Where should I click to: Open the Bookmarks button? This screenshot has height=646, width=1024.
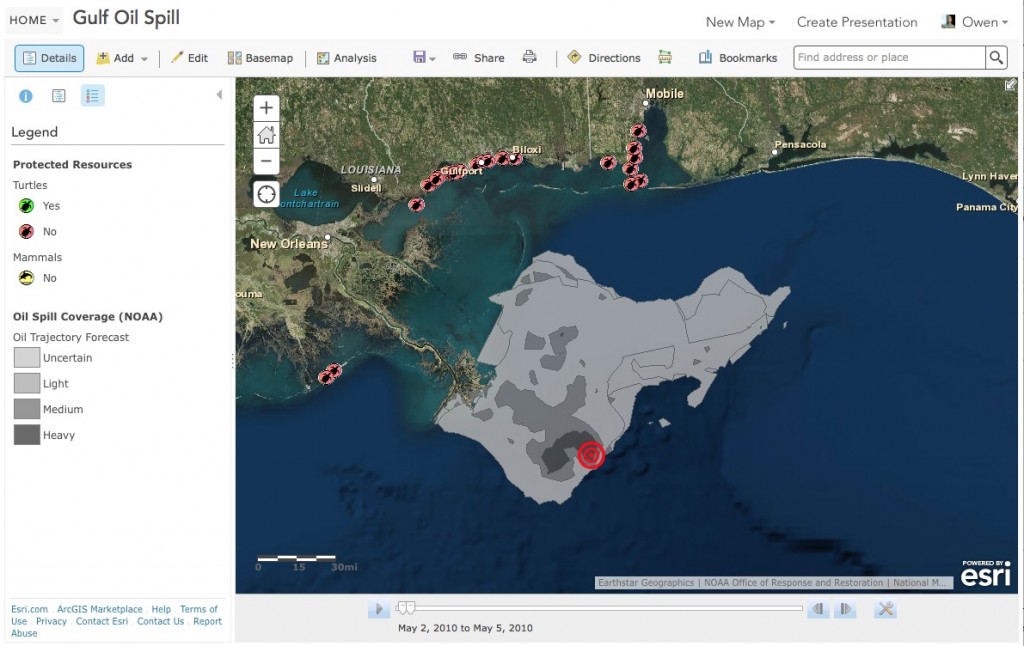pos(738,57)
